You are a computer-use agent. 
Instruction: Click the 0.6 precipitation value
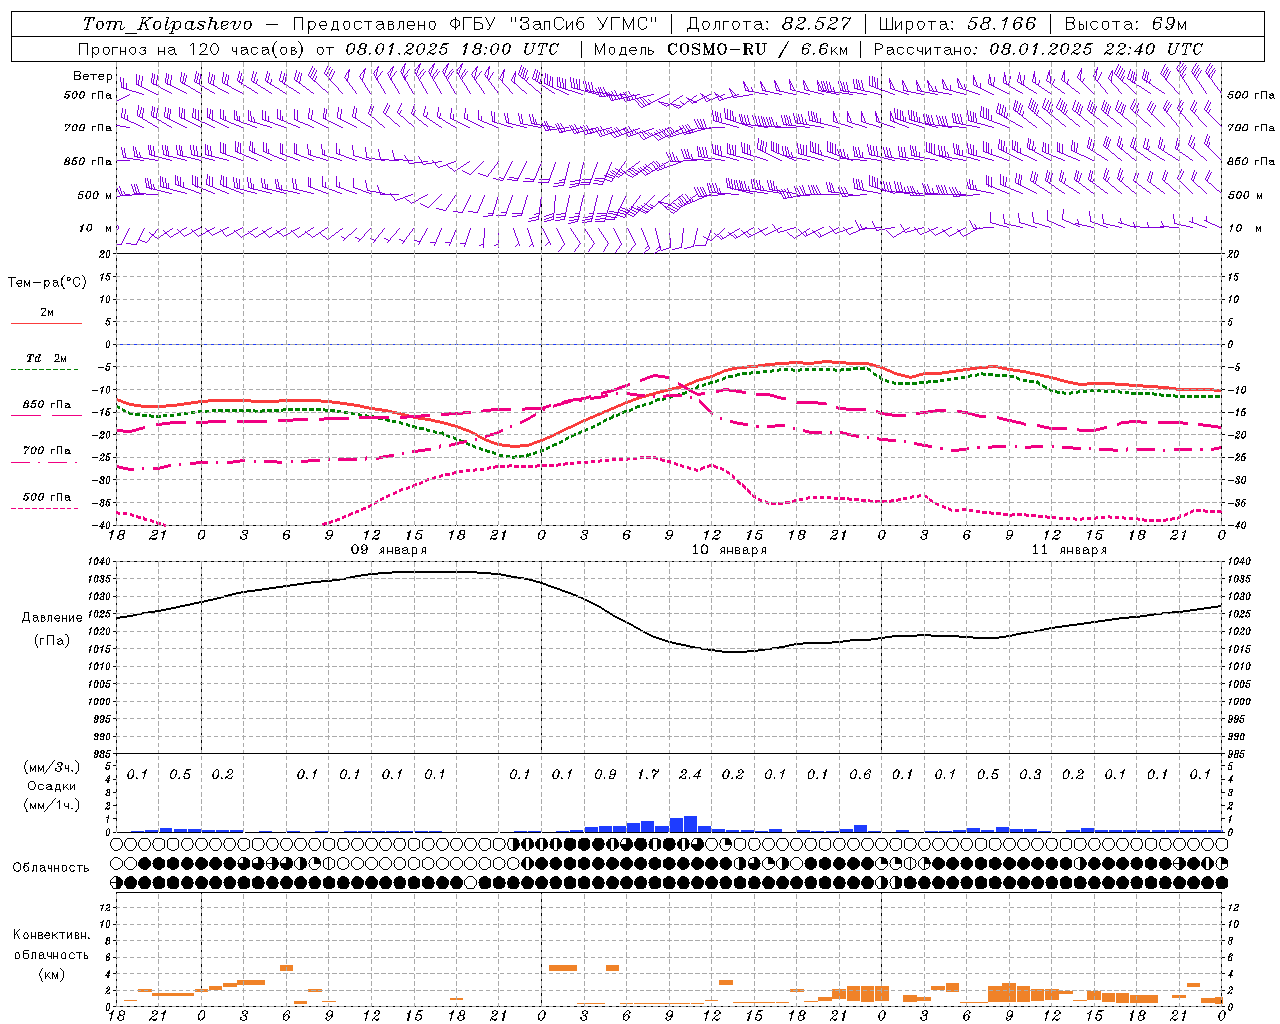860,774
